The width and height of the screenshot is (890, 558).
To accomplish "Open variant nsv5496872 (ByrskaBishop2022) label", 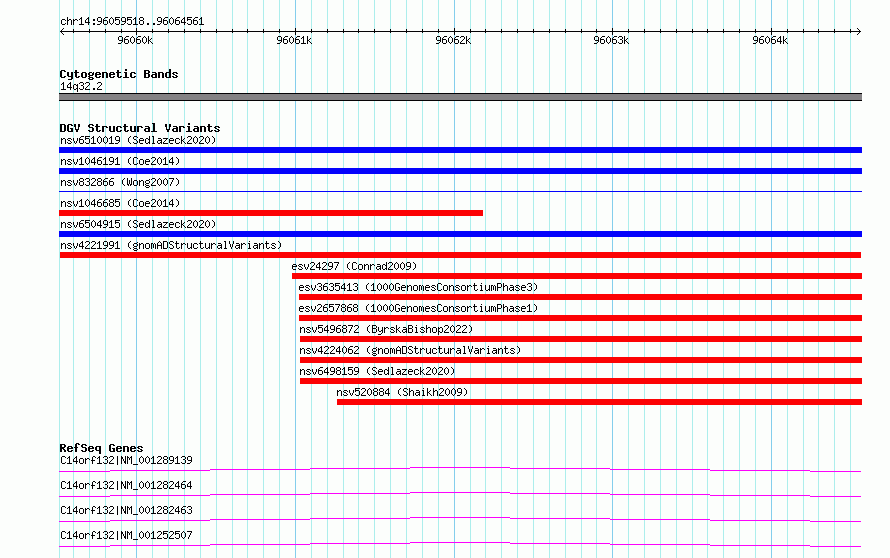I will coord(386,329).
